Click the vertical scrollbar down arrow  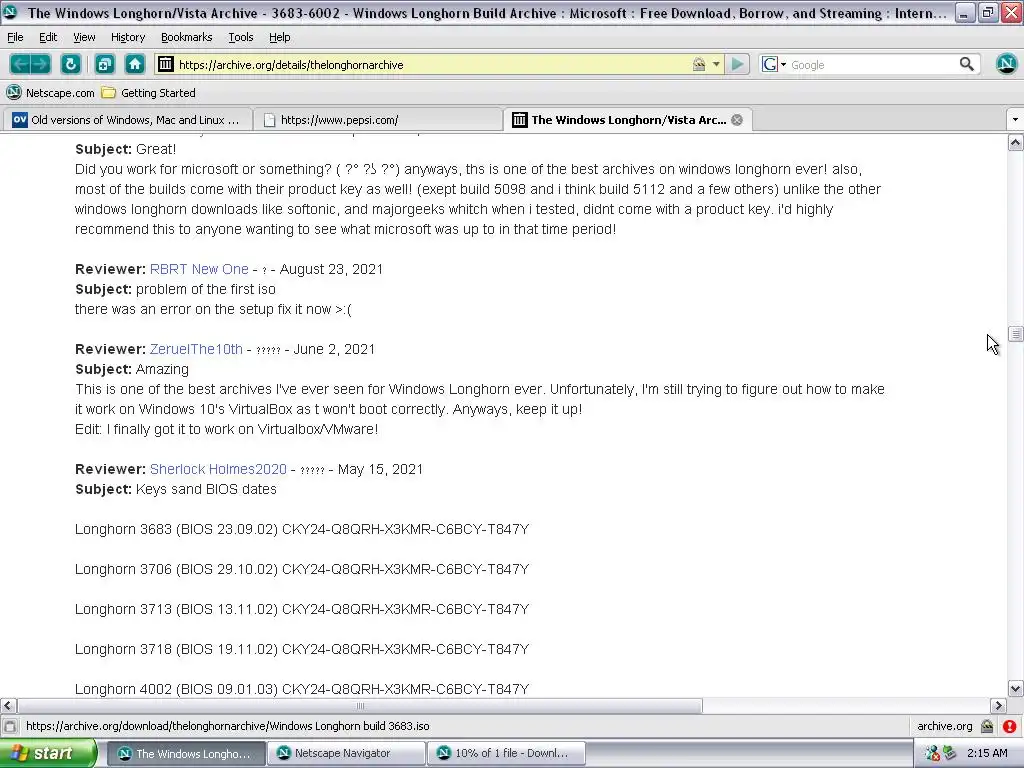point(1015,688)
